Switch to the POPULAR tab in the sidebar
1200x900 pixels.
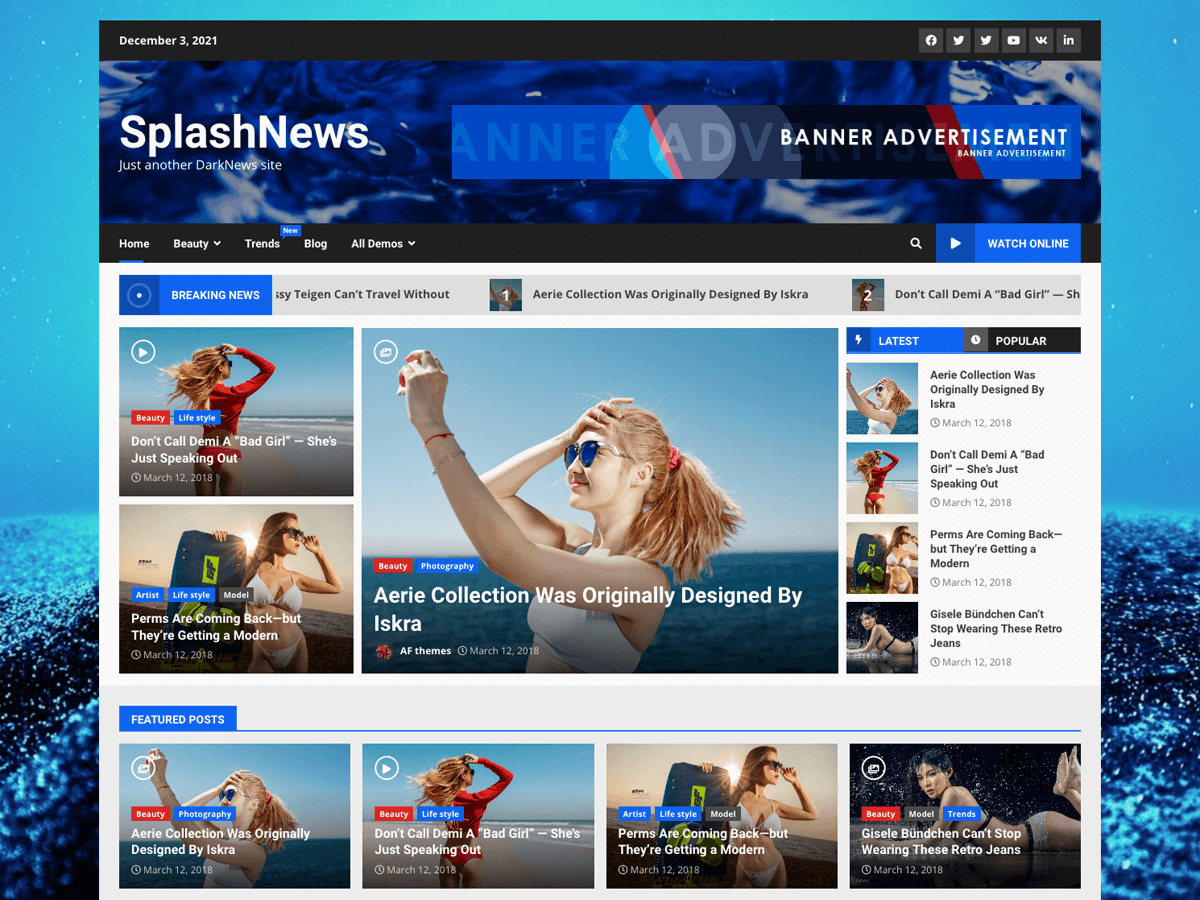(1022, 340)
